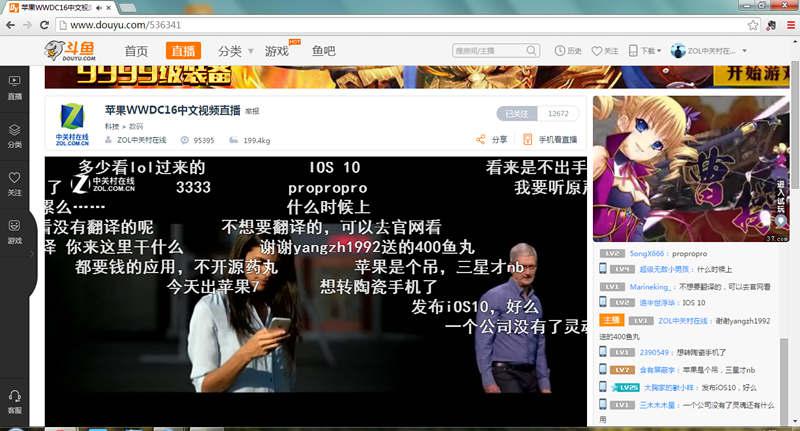This screenshot has width=800, height=431.
Task: Expand the 分类 category dropdown
Action: point(236,51)
